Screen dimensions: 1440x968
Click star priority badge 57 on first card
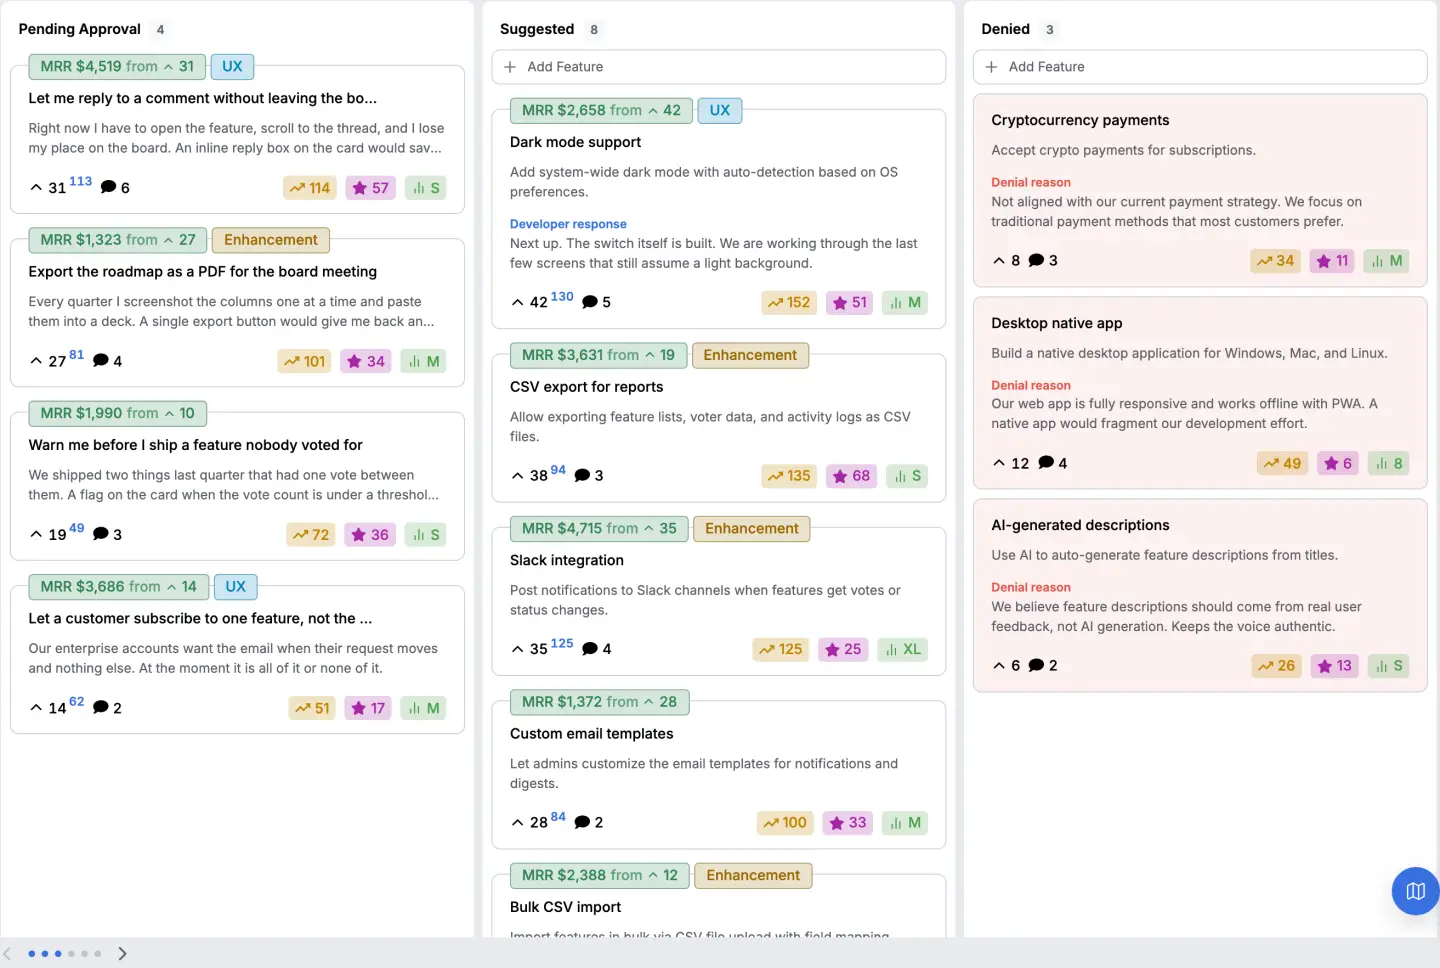click(370, 188)
